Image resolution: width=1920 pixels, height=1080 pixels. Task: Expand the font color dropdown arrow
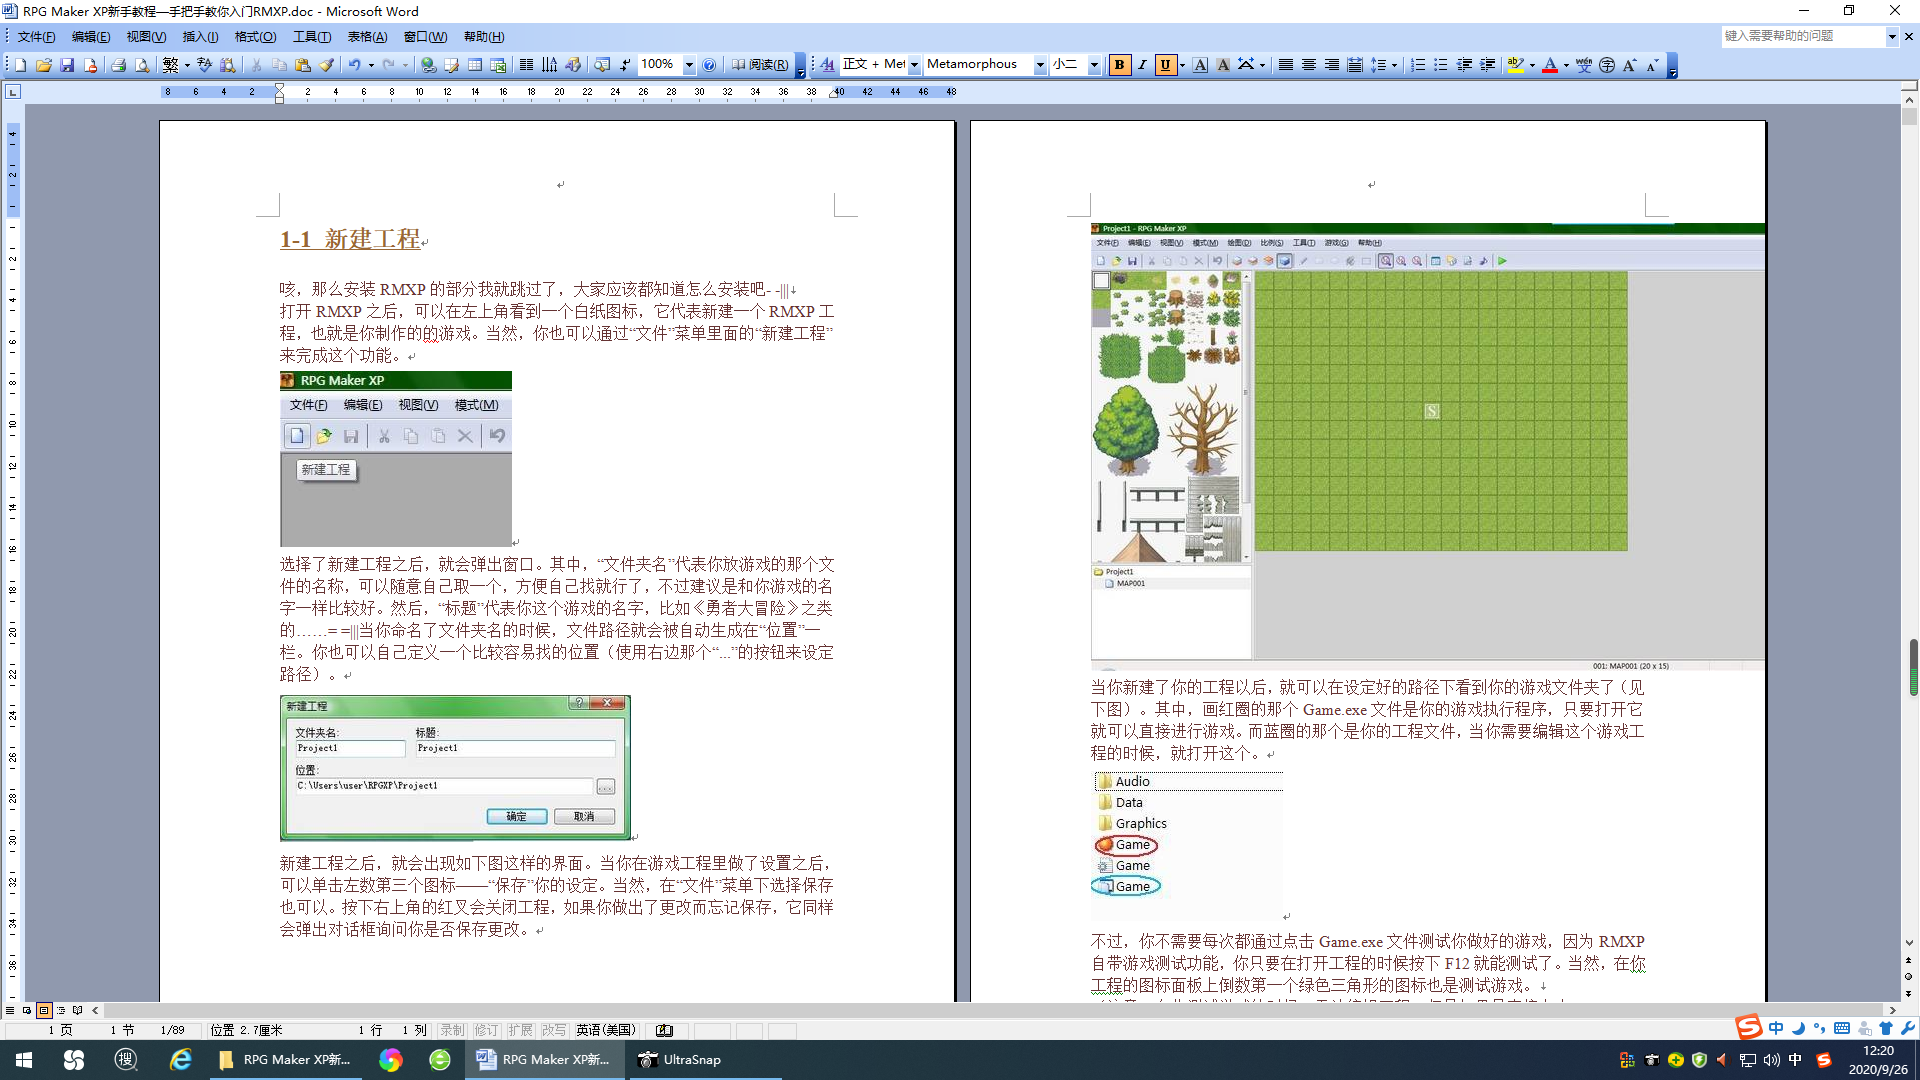[1566, 65]
